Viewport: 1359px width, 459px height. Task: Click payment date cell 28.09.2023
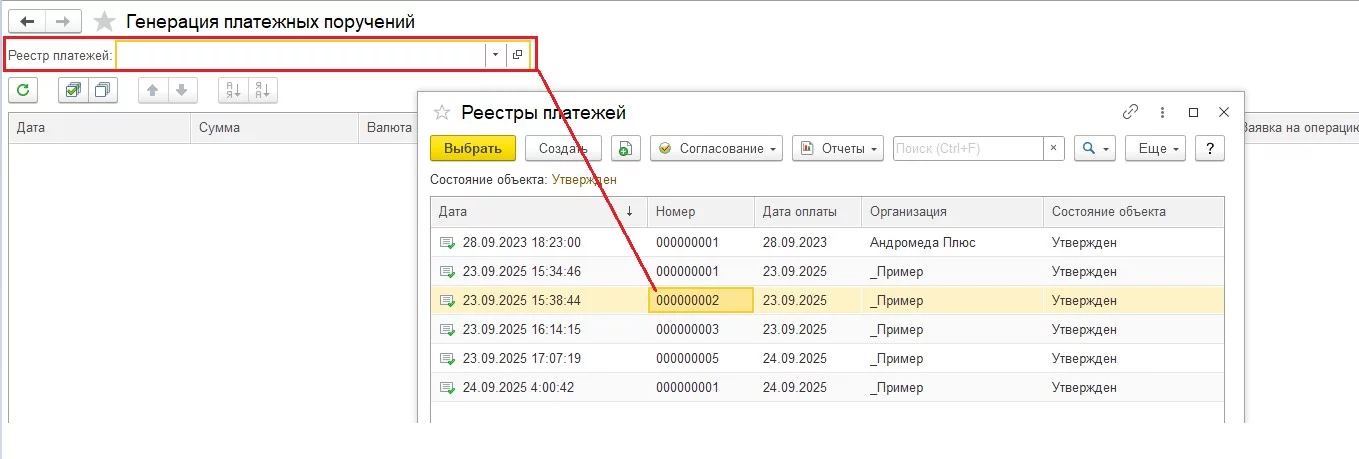coord(808,242)
